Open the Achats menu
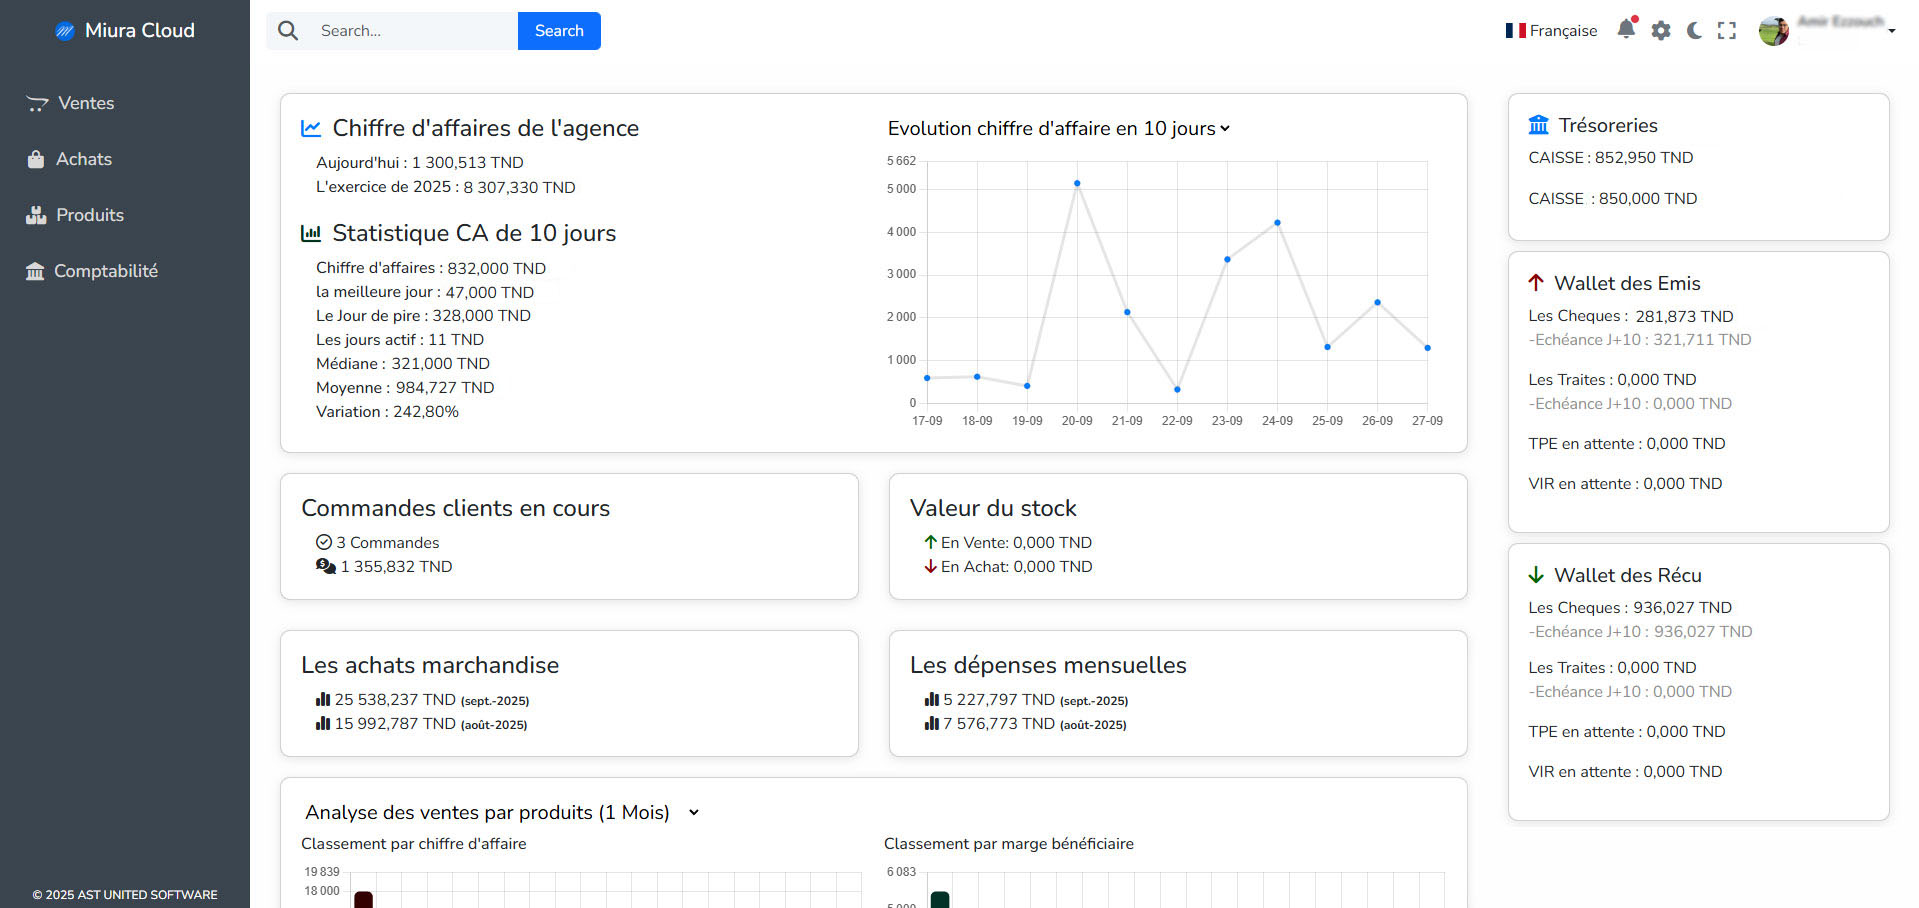 click(x=83, y=159)
